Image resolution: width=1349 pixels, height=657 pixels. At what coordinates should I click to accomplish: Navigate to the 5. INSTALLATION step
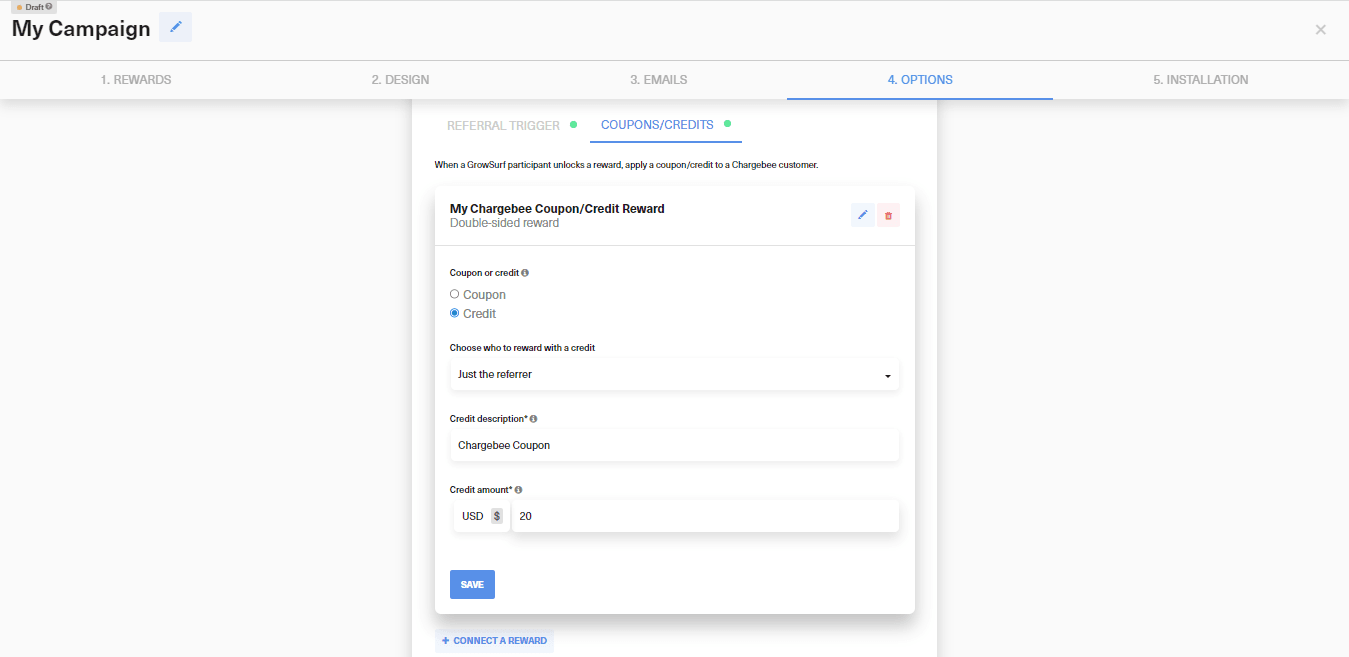click(x=1199, y=79)
